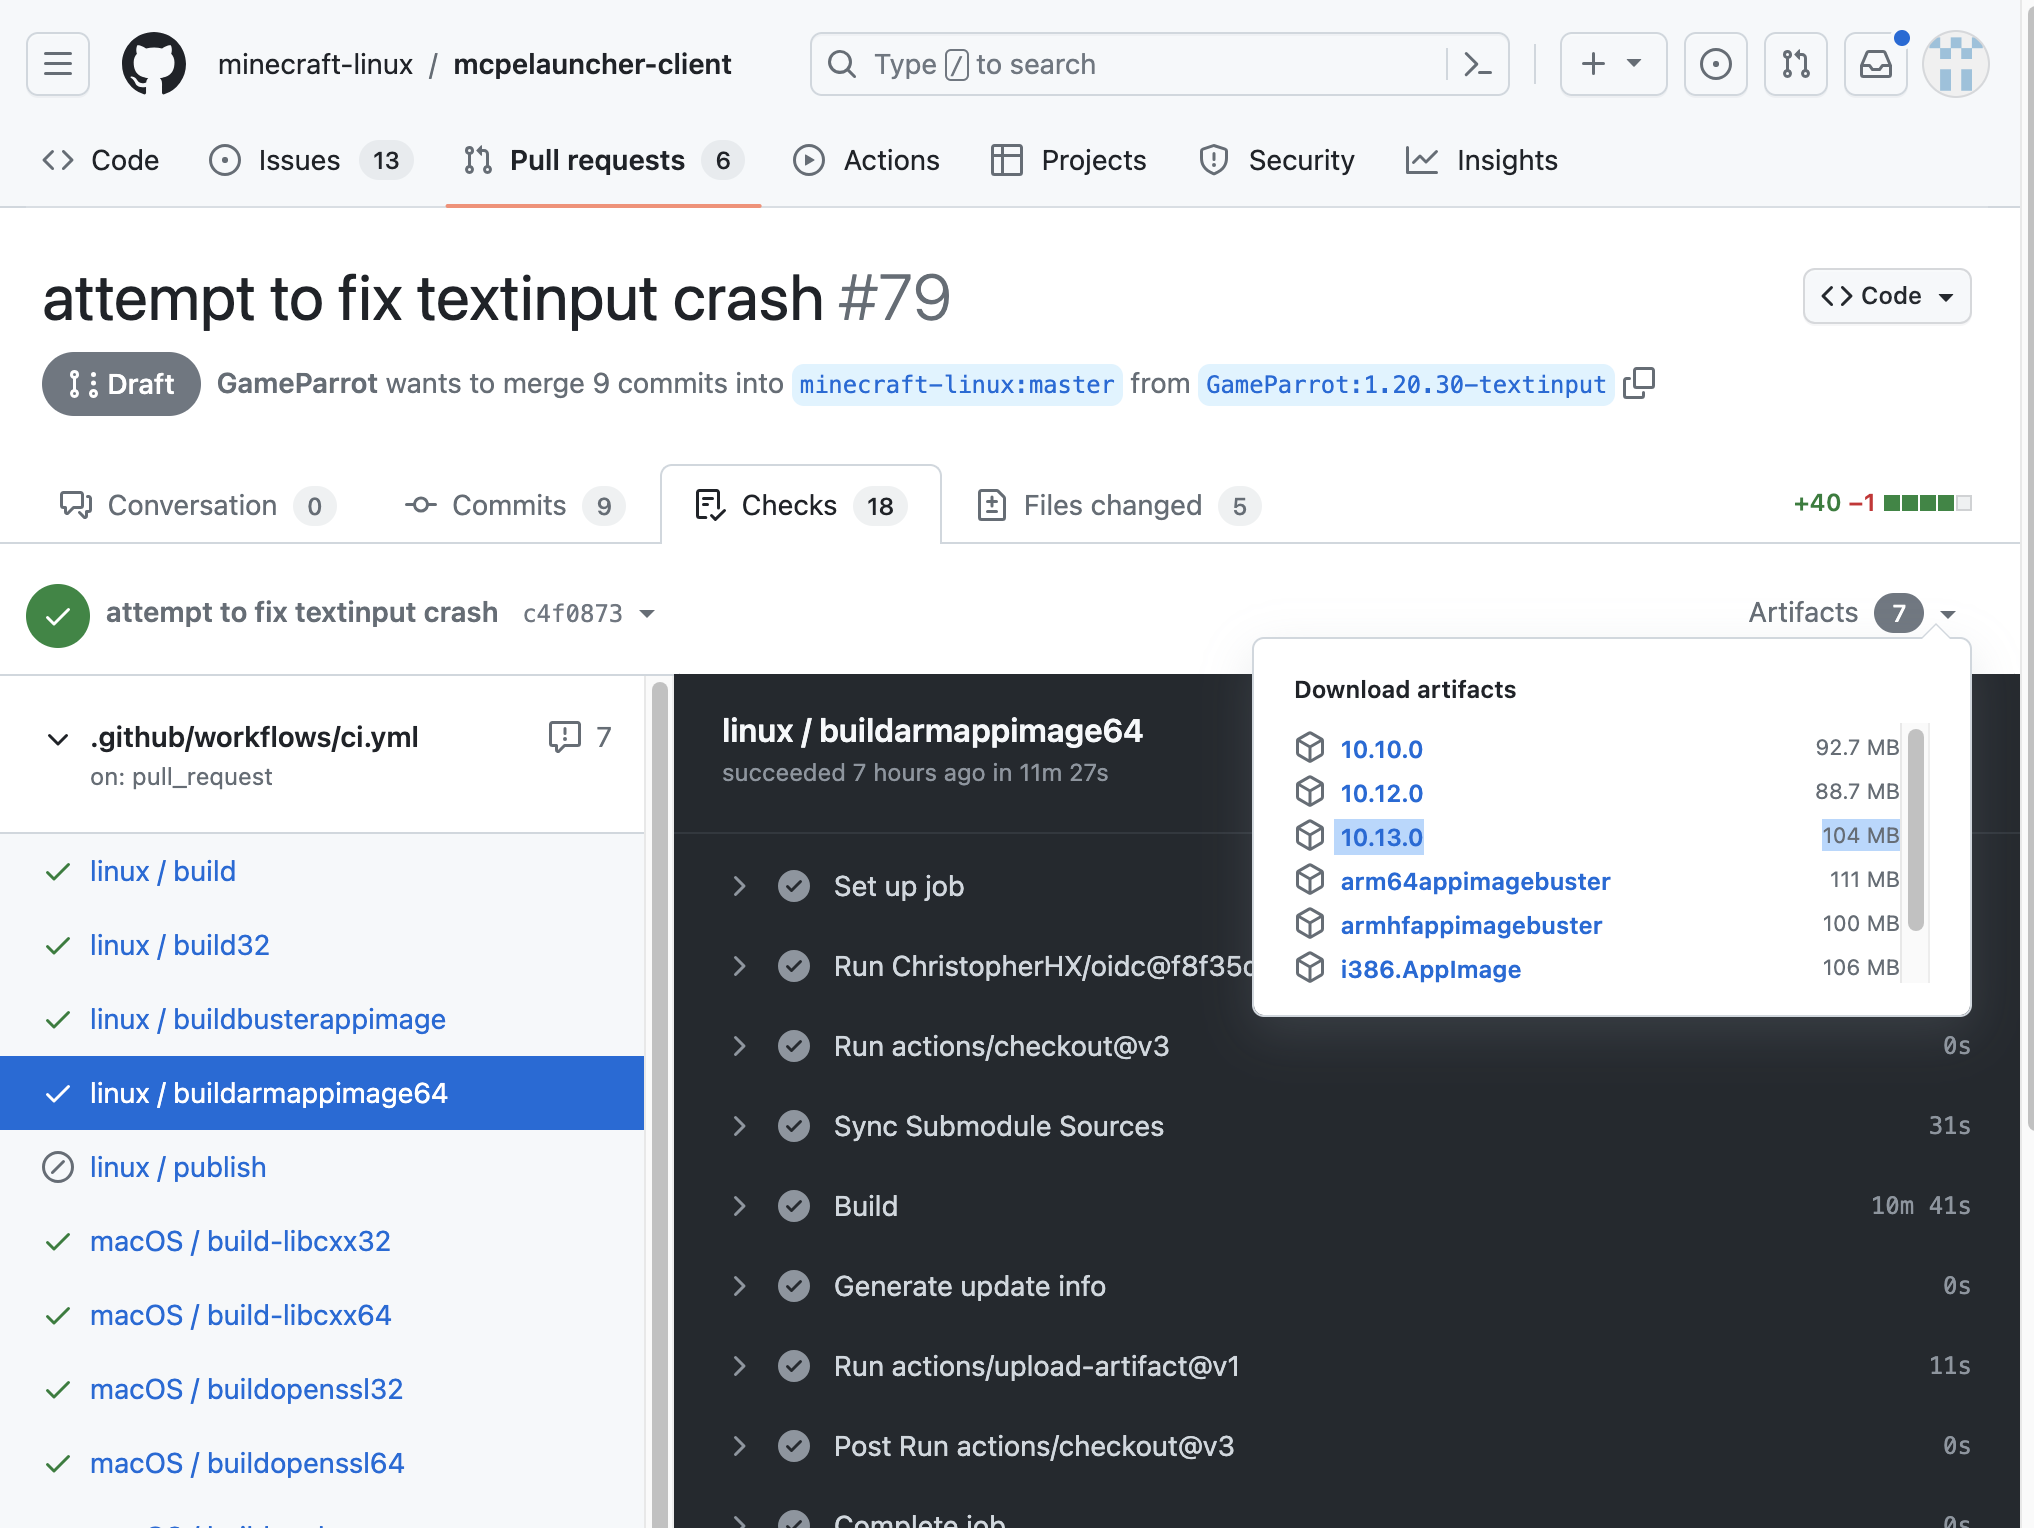The width and height of the screenshot is (2034, 1528).
Task: Select the linux / publish check
Action: (178, 1166)
